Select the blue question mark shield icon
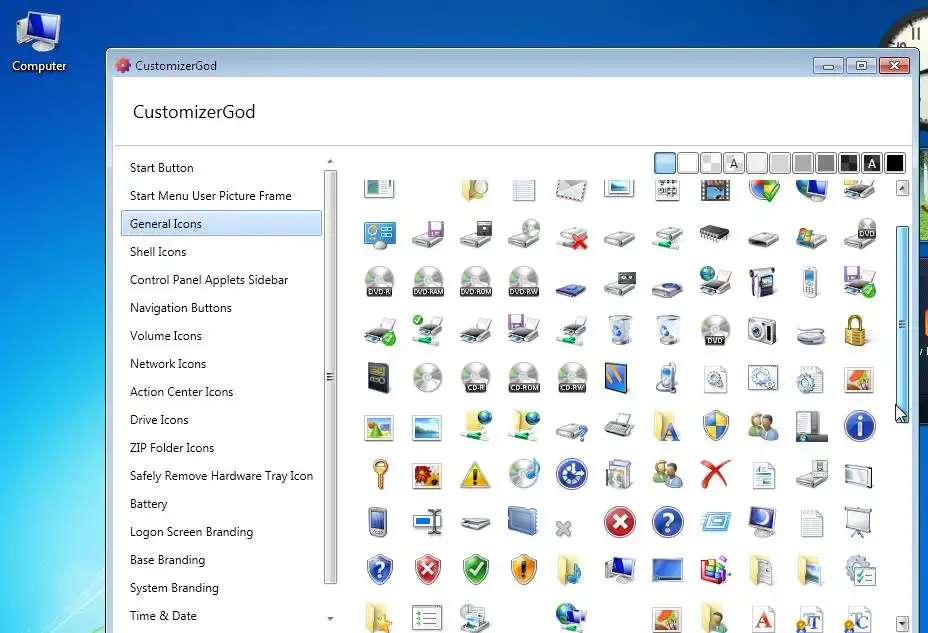This screenshot has height=633, width=928. click(380, 570)
